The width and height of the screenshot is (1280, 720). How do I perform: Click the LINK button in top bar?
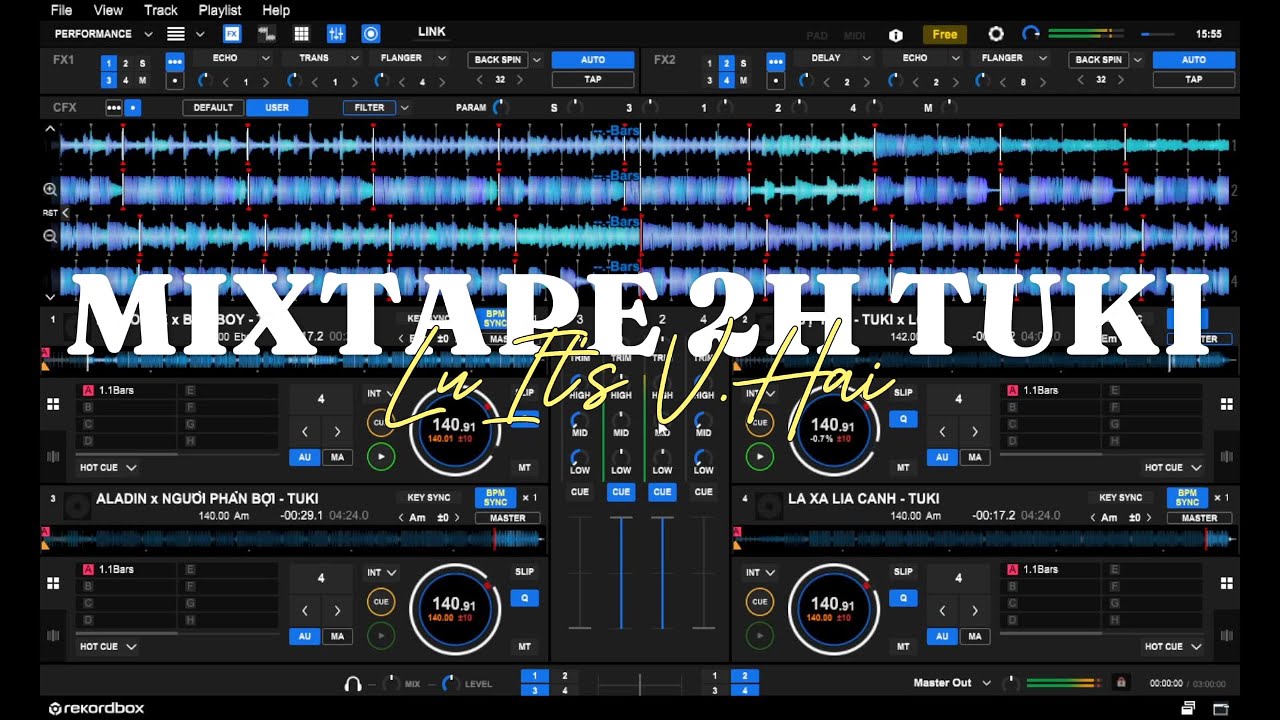pos(432,32)
